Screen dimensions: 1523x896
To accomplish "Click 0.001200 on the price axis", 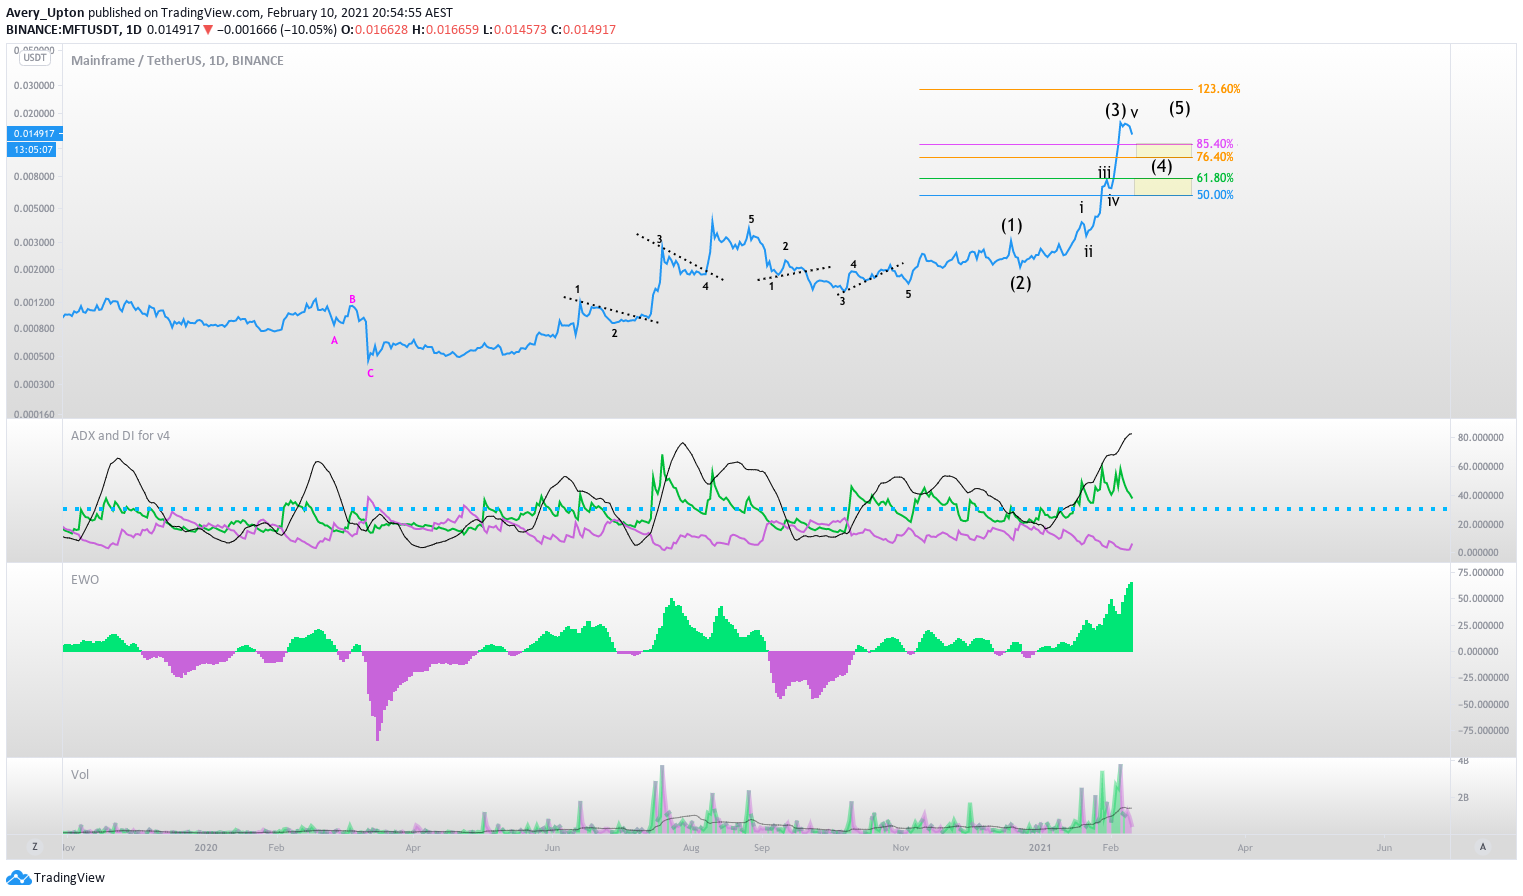I will click(x=33, y=302).
